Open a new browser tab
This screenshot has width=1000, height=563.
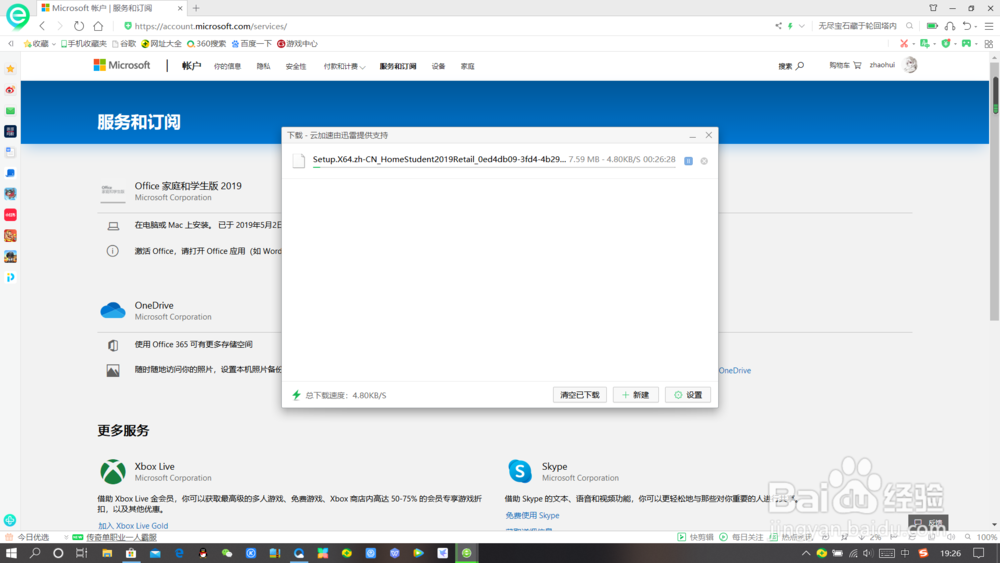click(196, 8)
